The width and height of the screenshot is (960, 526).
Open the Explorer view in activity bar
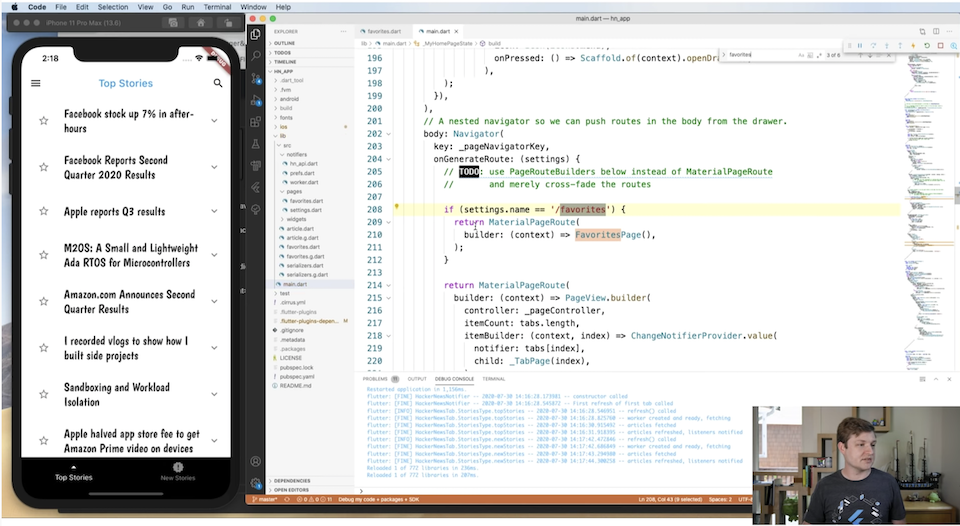coord(255,34)
